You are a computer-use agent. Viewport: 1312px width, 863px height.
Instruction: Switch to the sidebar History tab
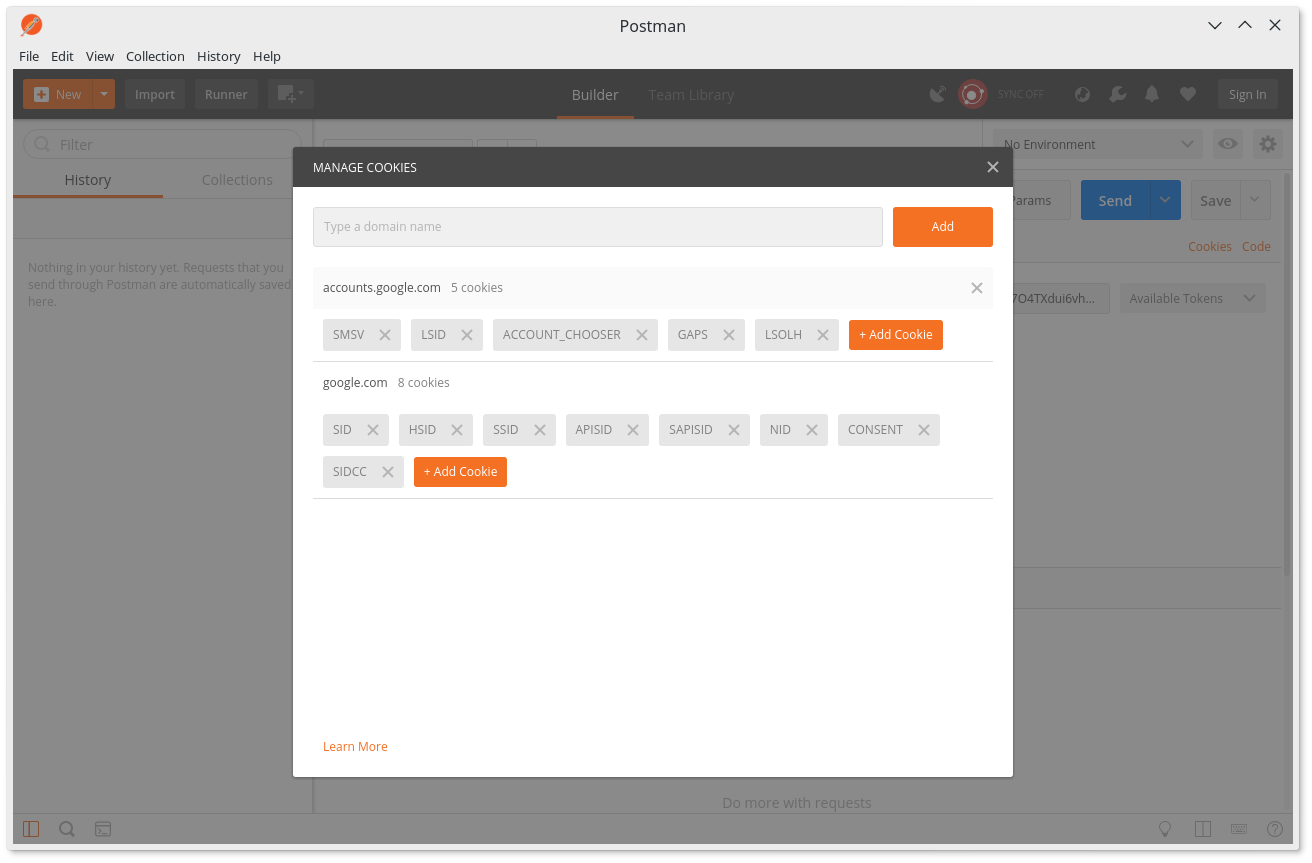[88, 180]
